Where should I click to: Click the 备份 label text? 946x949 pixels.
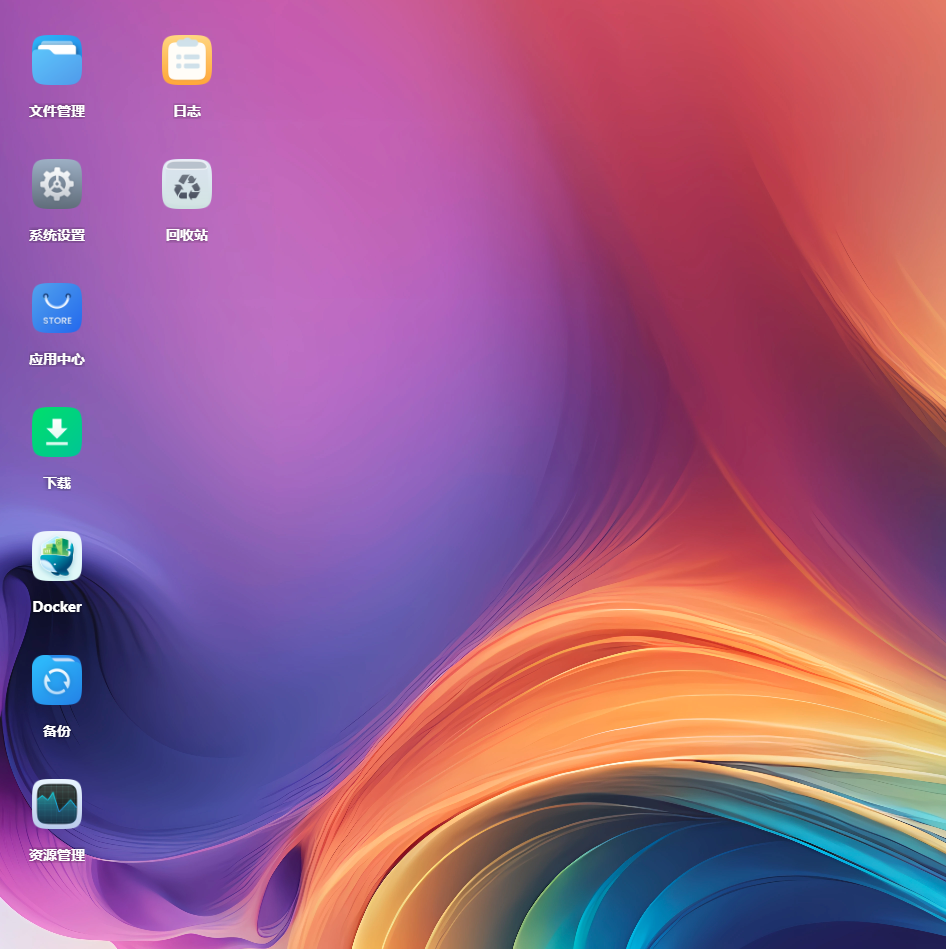tap(57, 731)
